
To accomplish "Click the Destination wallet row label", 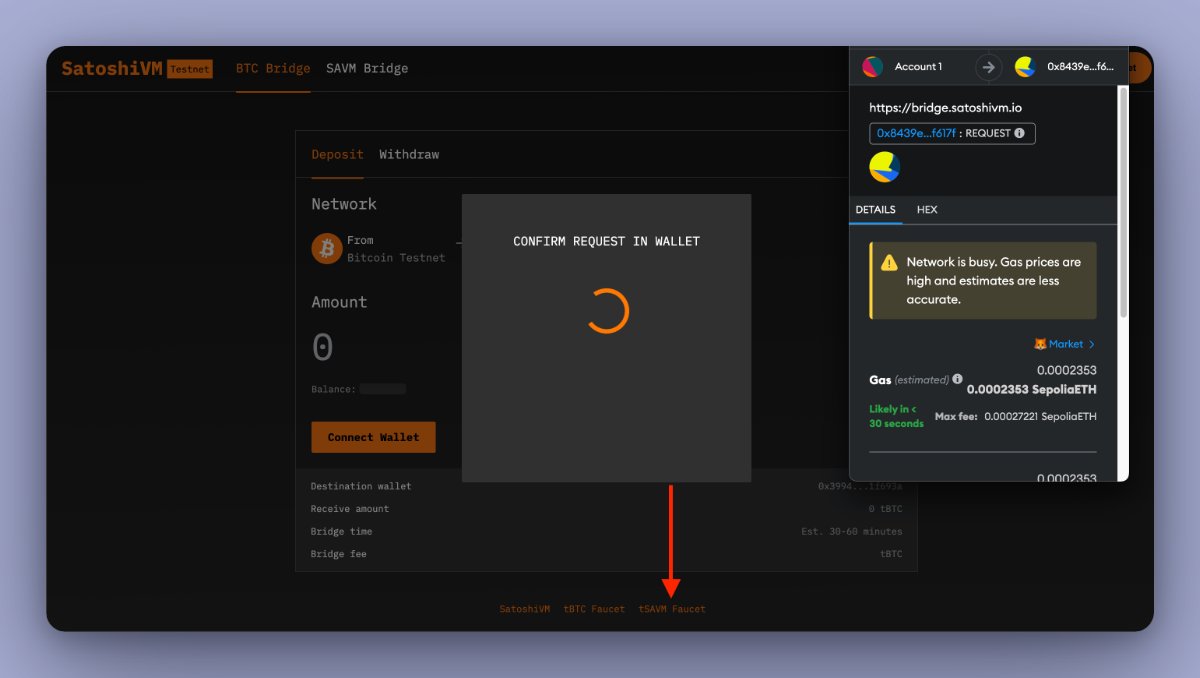I will point(361,486).
